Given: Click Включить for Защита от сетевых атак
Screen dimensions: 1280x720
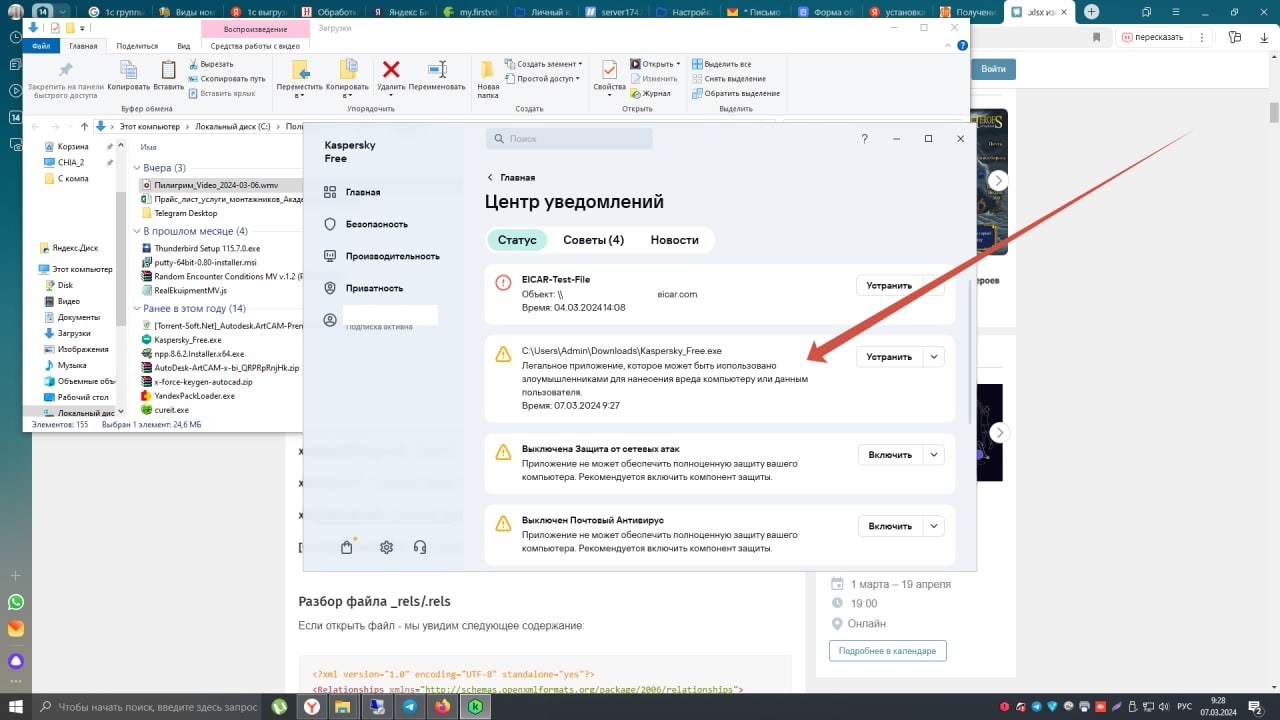Looking at the screenshot, I should click(x=890, y=455).
